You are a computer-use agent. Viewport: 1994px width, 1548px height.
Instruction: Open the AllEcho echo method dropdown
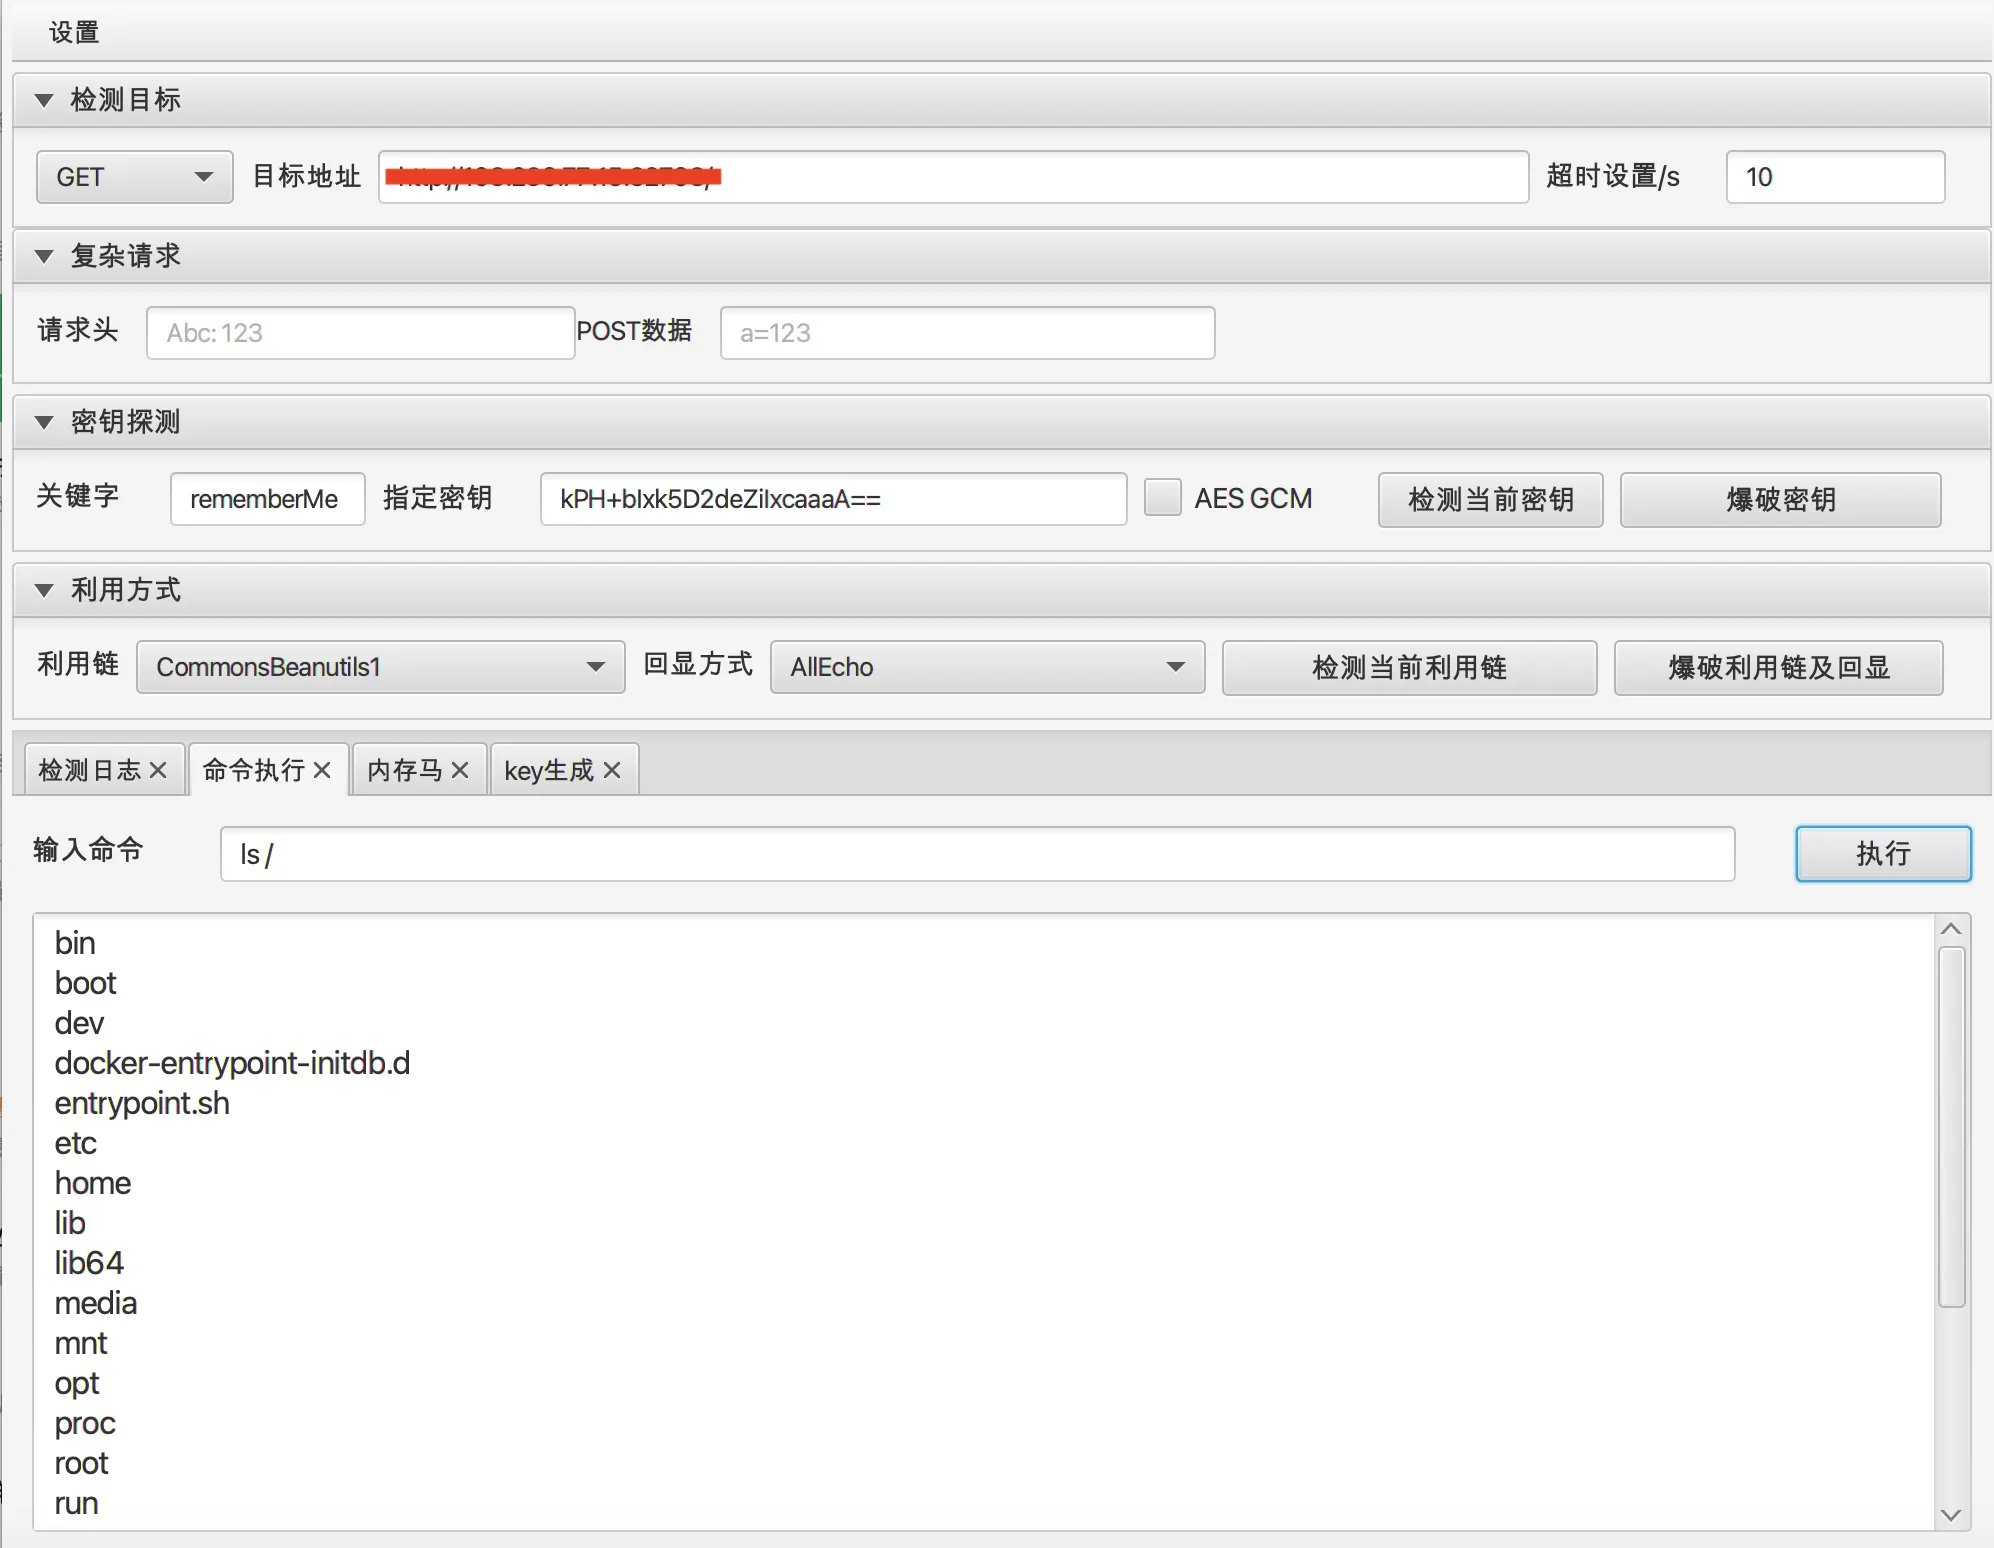[x=986, y=667]
